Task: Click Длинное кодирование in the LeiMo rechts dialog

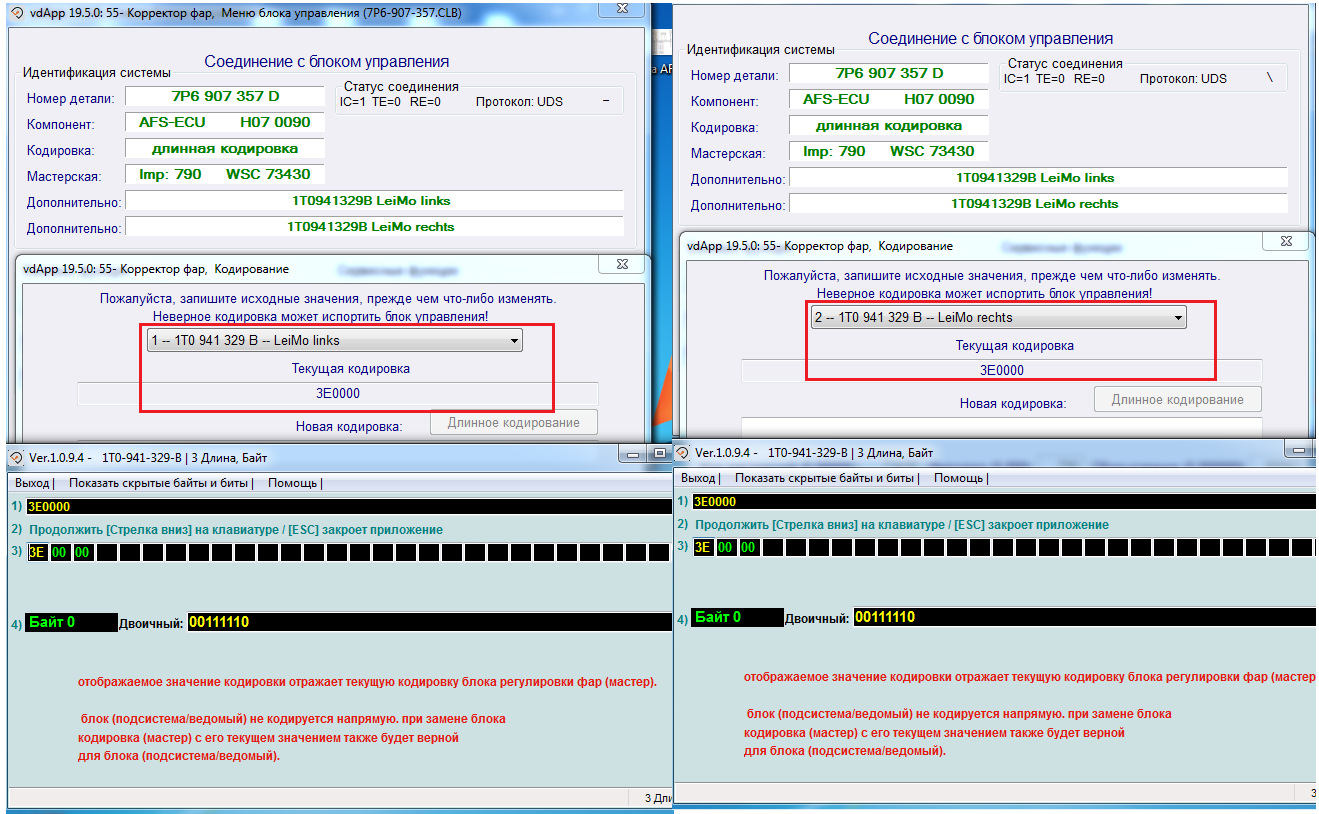Action: (1179, 400)
